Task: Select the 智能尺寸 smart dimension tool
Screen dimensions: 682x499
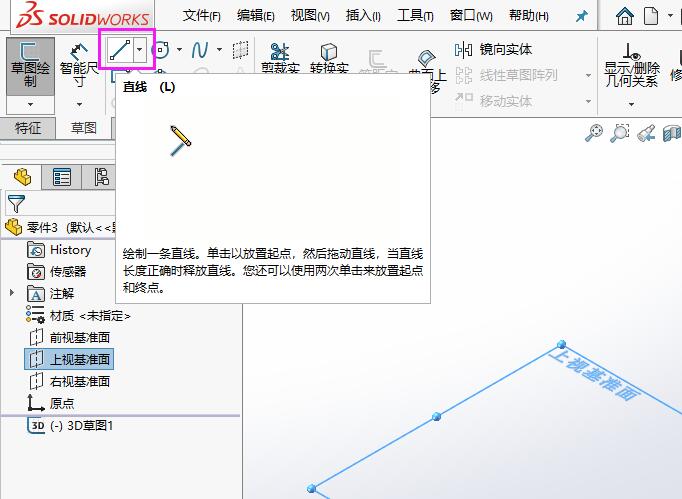Action: (x=79, y=64)
